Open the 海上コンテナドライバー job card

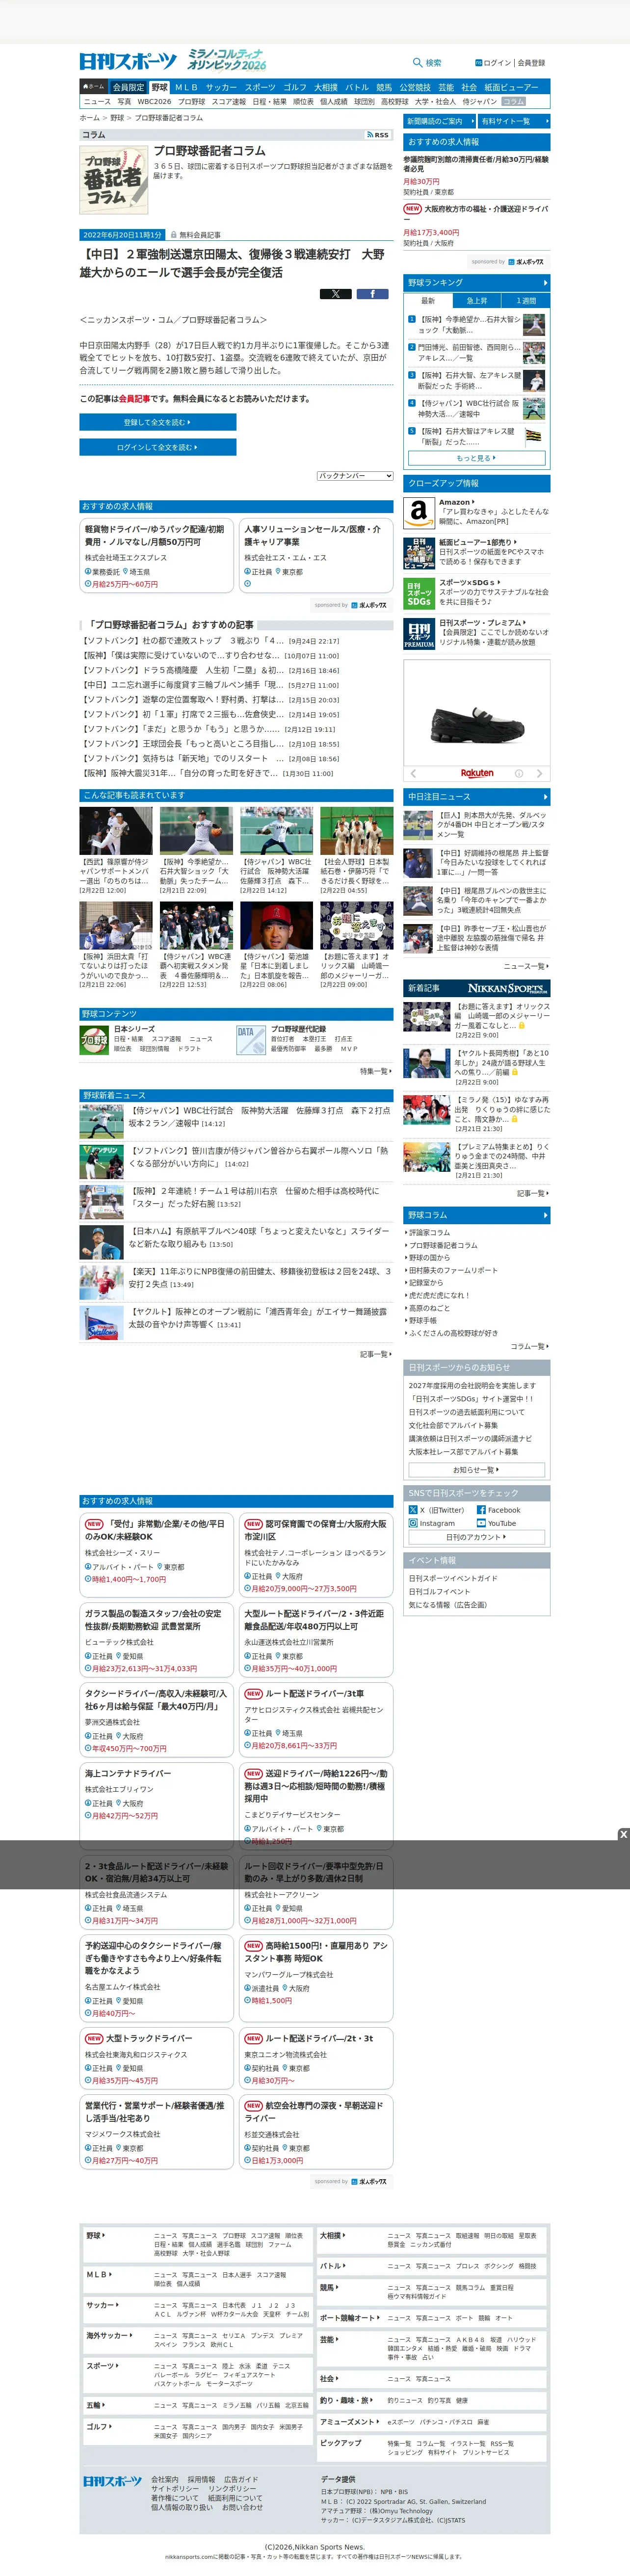click(x=157, y=1807)
